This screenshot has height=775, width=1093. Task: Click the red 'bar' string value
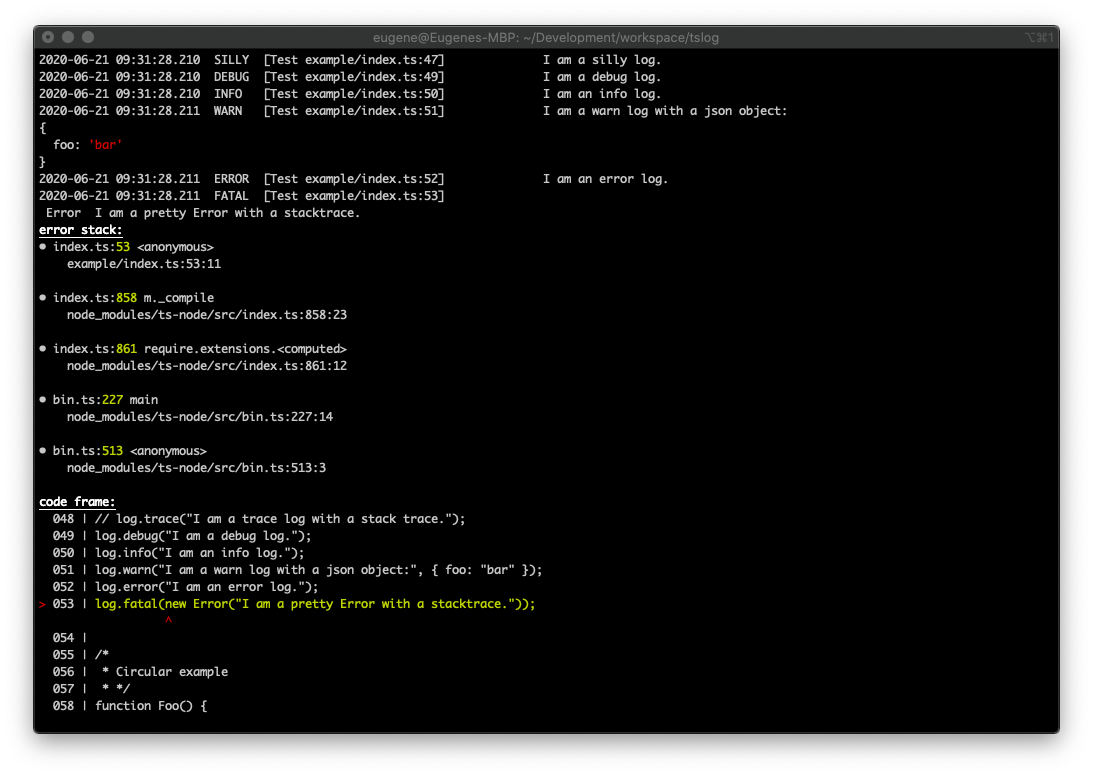click(x=105, y=144)
